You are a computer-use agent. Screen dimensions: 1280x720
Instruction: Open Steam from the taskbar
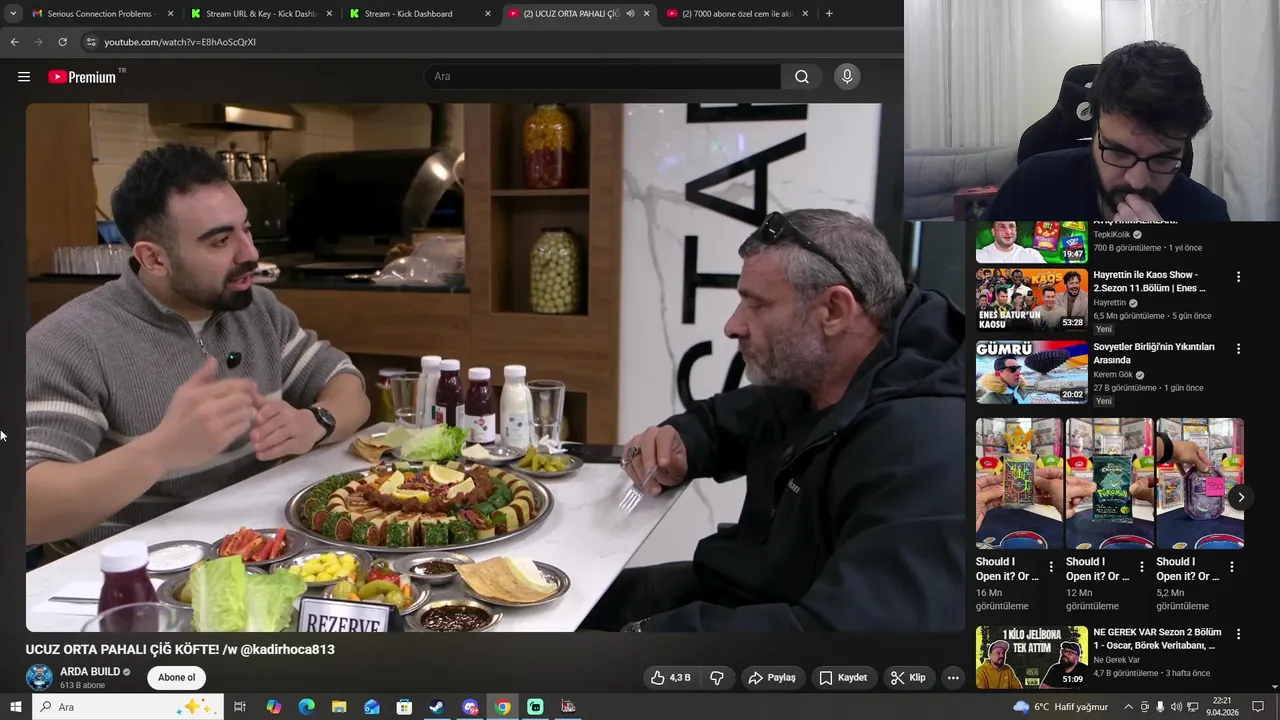(x=437, y=707)
